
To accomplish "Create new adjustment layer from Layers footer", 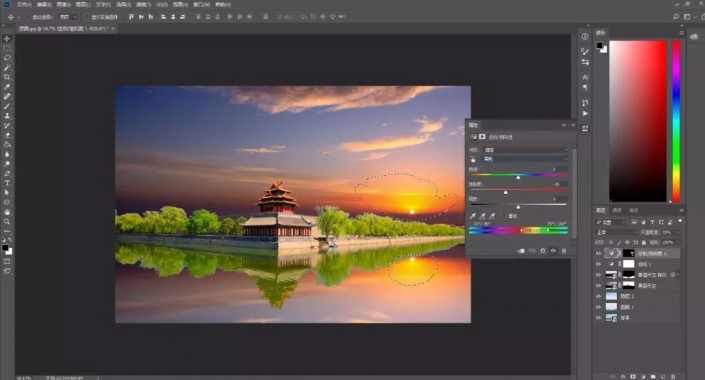I will coord(643,376).
